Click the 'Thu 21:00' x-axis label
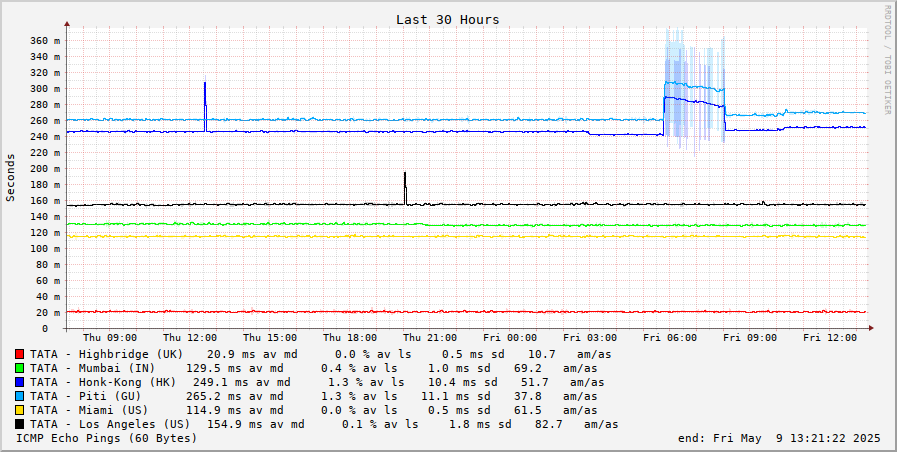Screen dimensions: 897x452 click(x=430, y=338)
